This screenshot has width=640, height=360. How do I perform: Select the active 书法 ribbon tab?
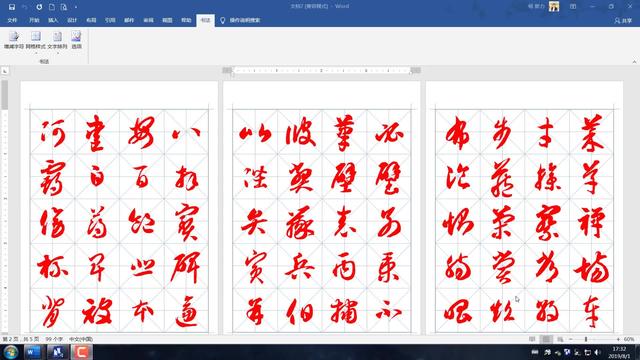tap(205, 20)
